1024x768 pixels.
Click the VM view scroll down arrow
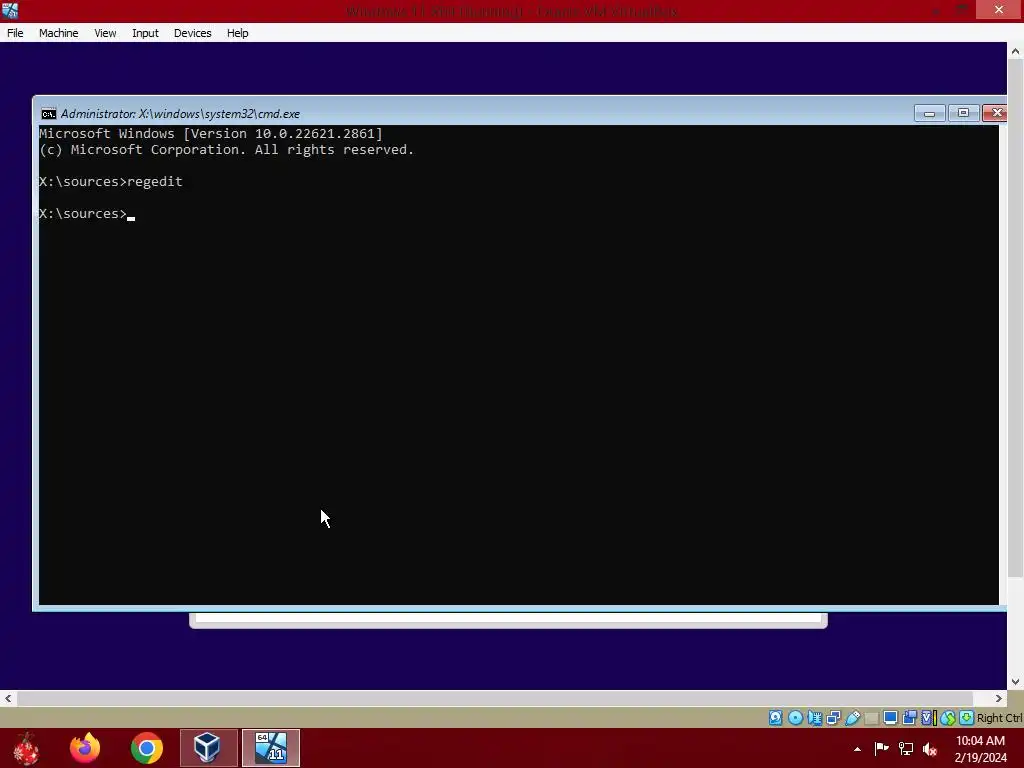tap(1015, 681)
